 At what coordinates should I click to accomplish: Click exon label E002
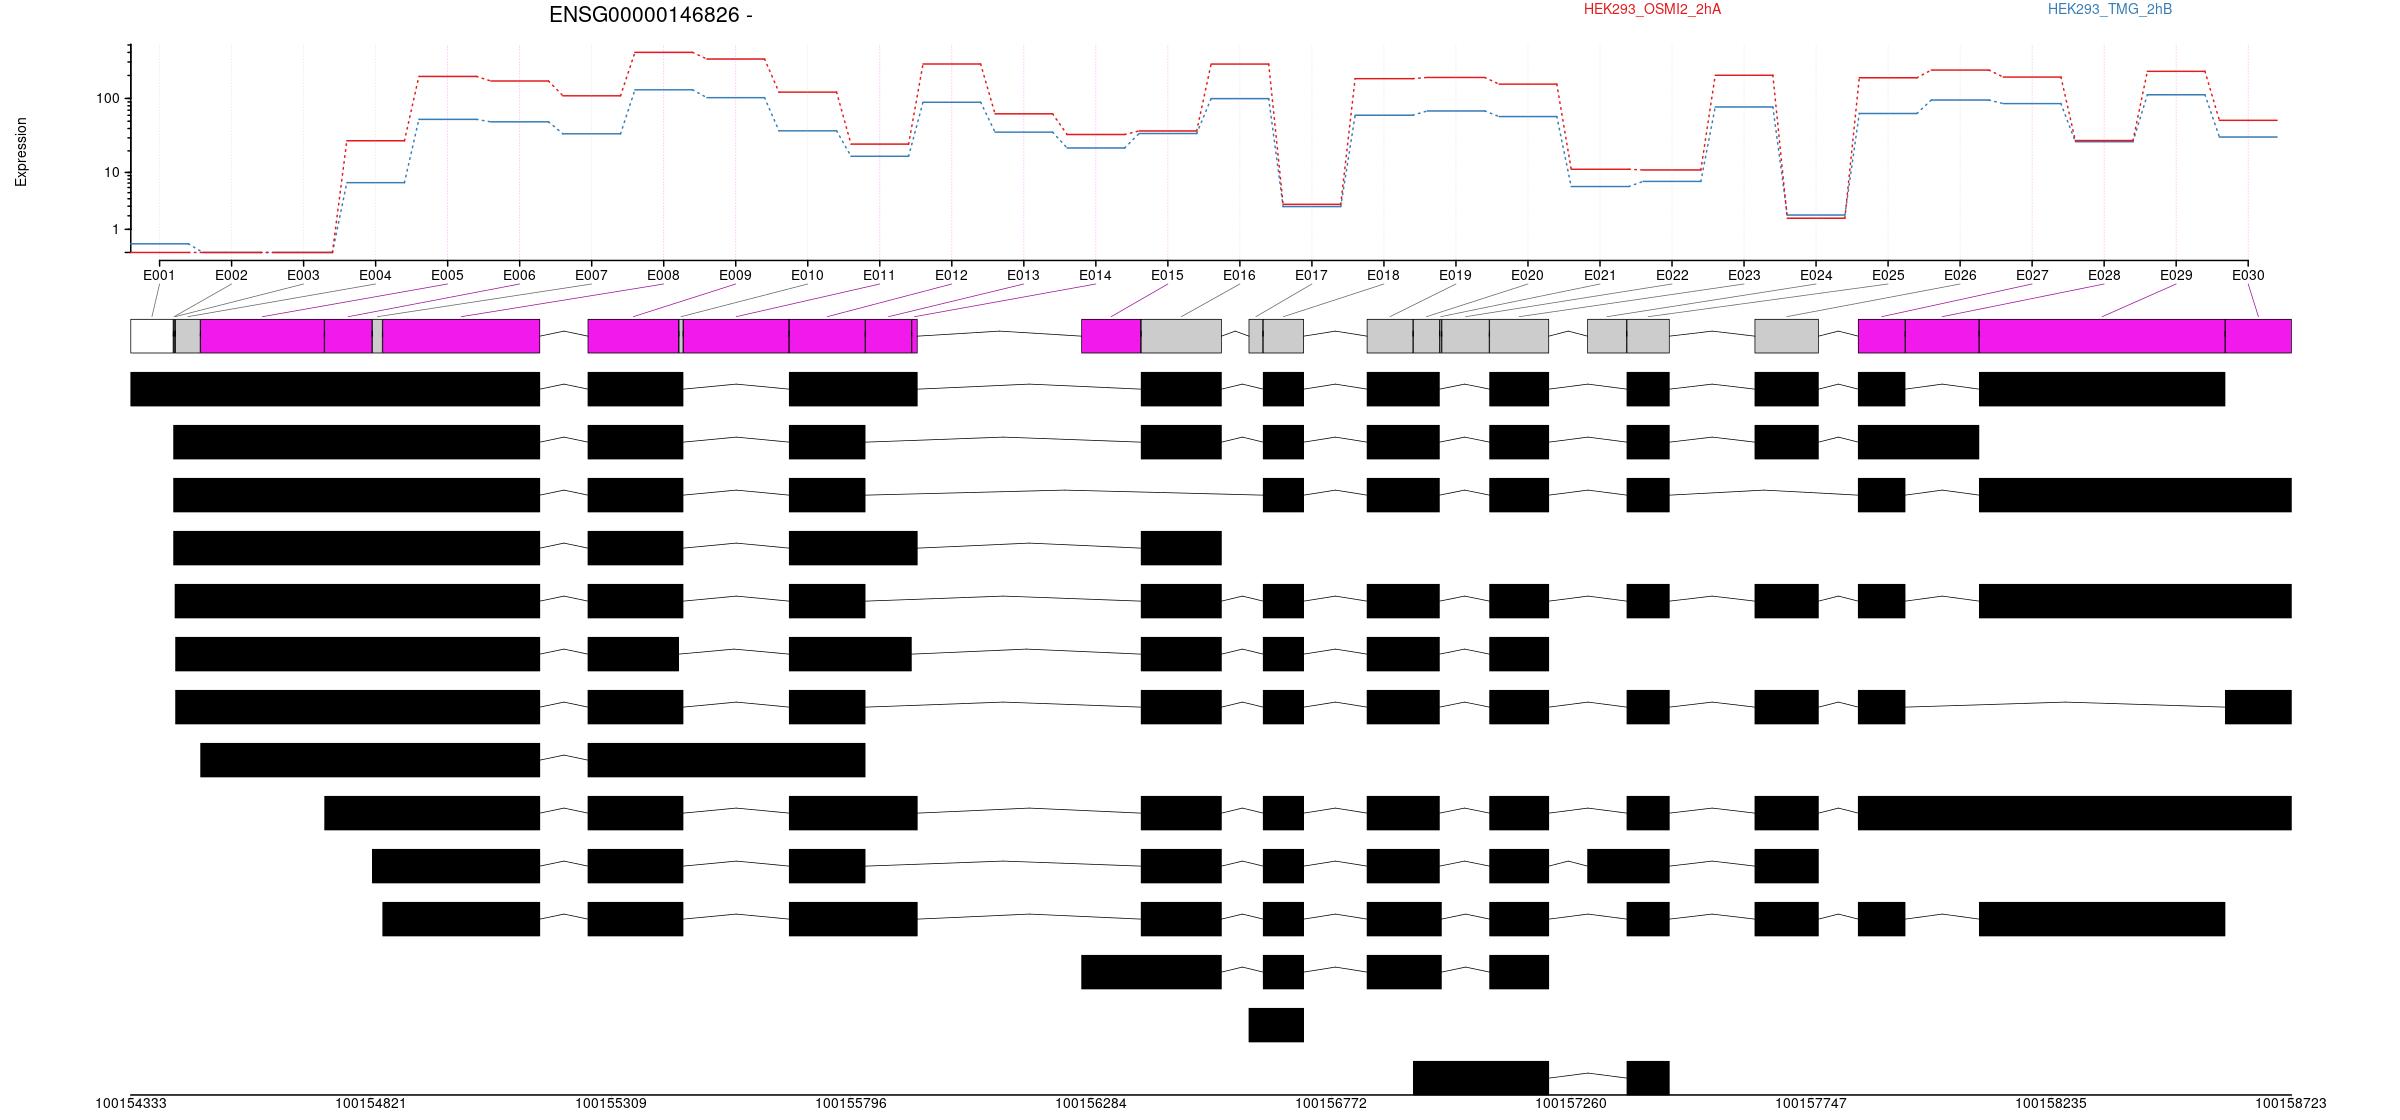(x=231, y=275)
